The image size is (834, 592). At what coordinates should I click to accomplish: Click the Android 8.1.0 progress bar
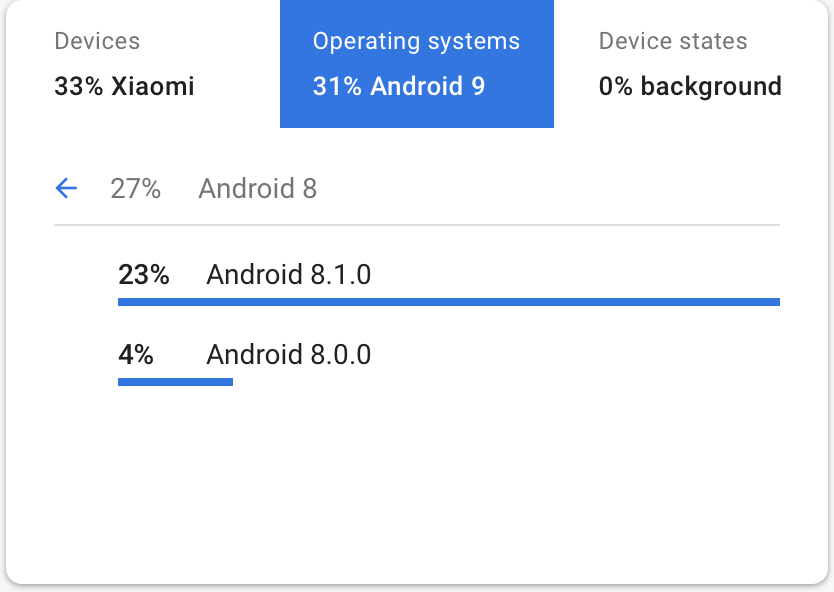click(448, 298)
